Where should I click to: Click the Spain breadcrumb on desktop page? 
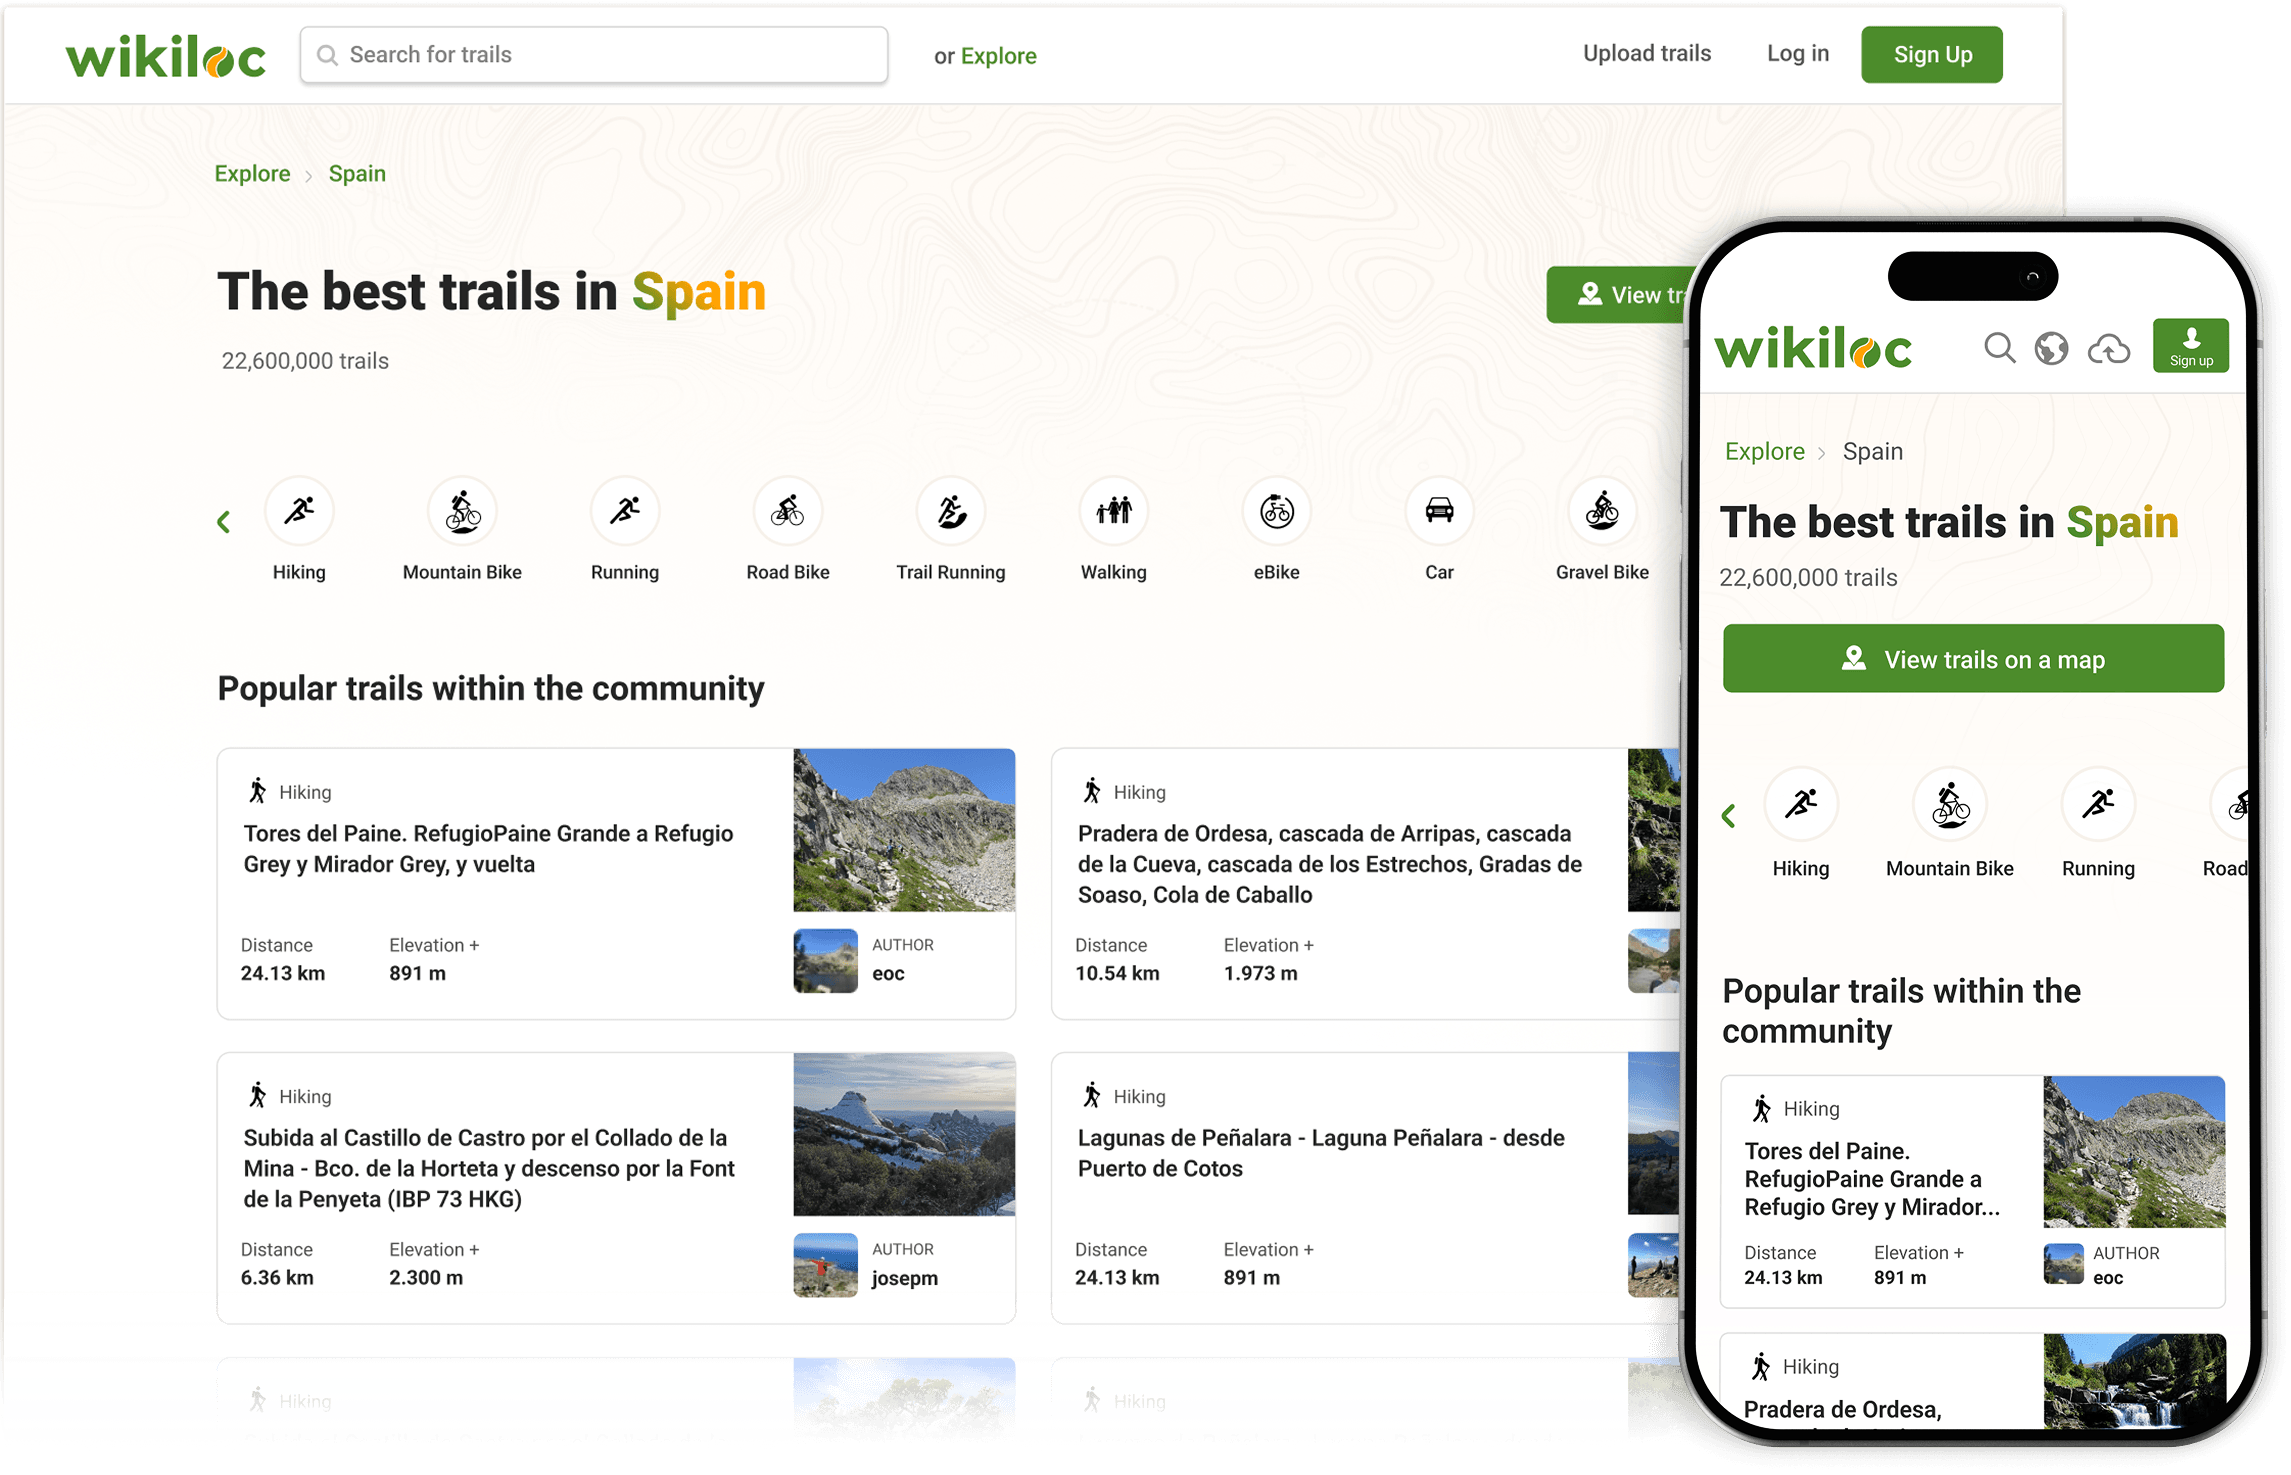coord(357,174)
